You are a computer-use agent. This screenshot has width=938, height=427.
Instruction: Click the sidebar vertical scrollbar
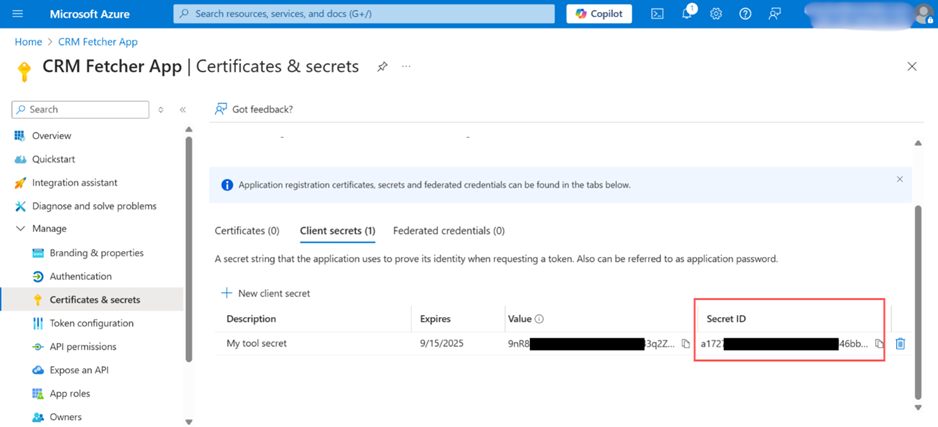189,248
